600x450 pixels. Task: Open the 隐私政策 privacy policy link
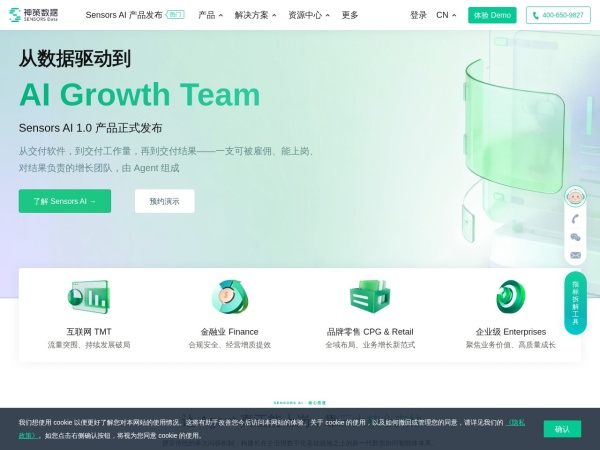point(515,422)
